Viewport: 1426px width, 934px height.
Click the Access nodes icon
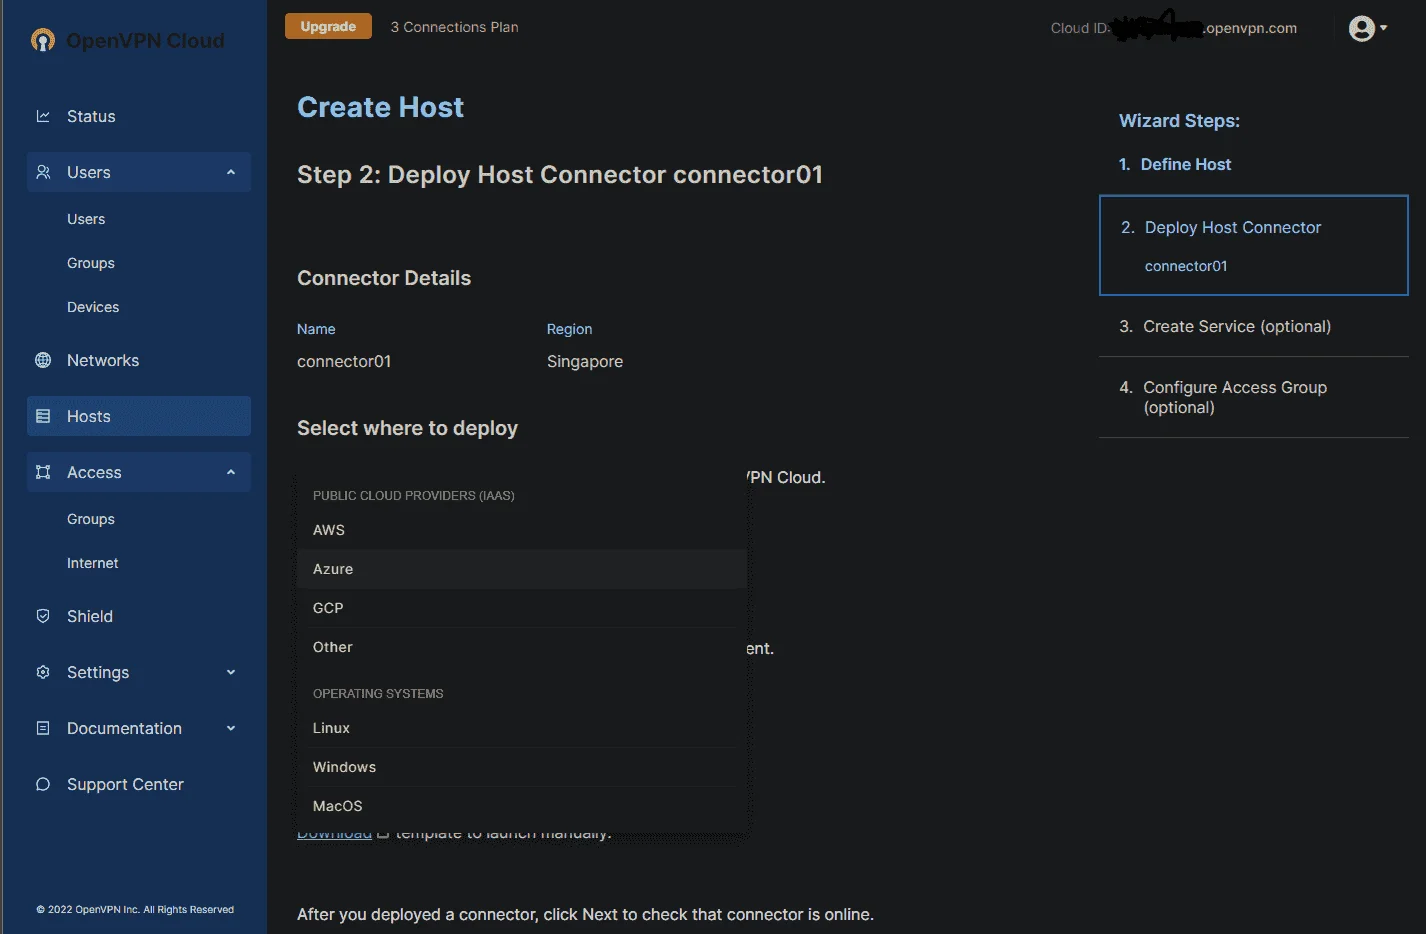[43, 472]
